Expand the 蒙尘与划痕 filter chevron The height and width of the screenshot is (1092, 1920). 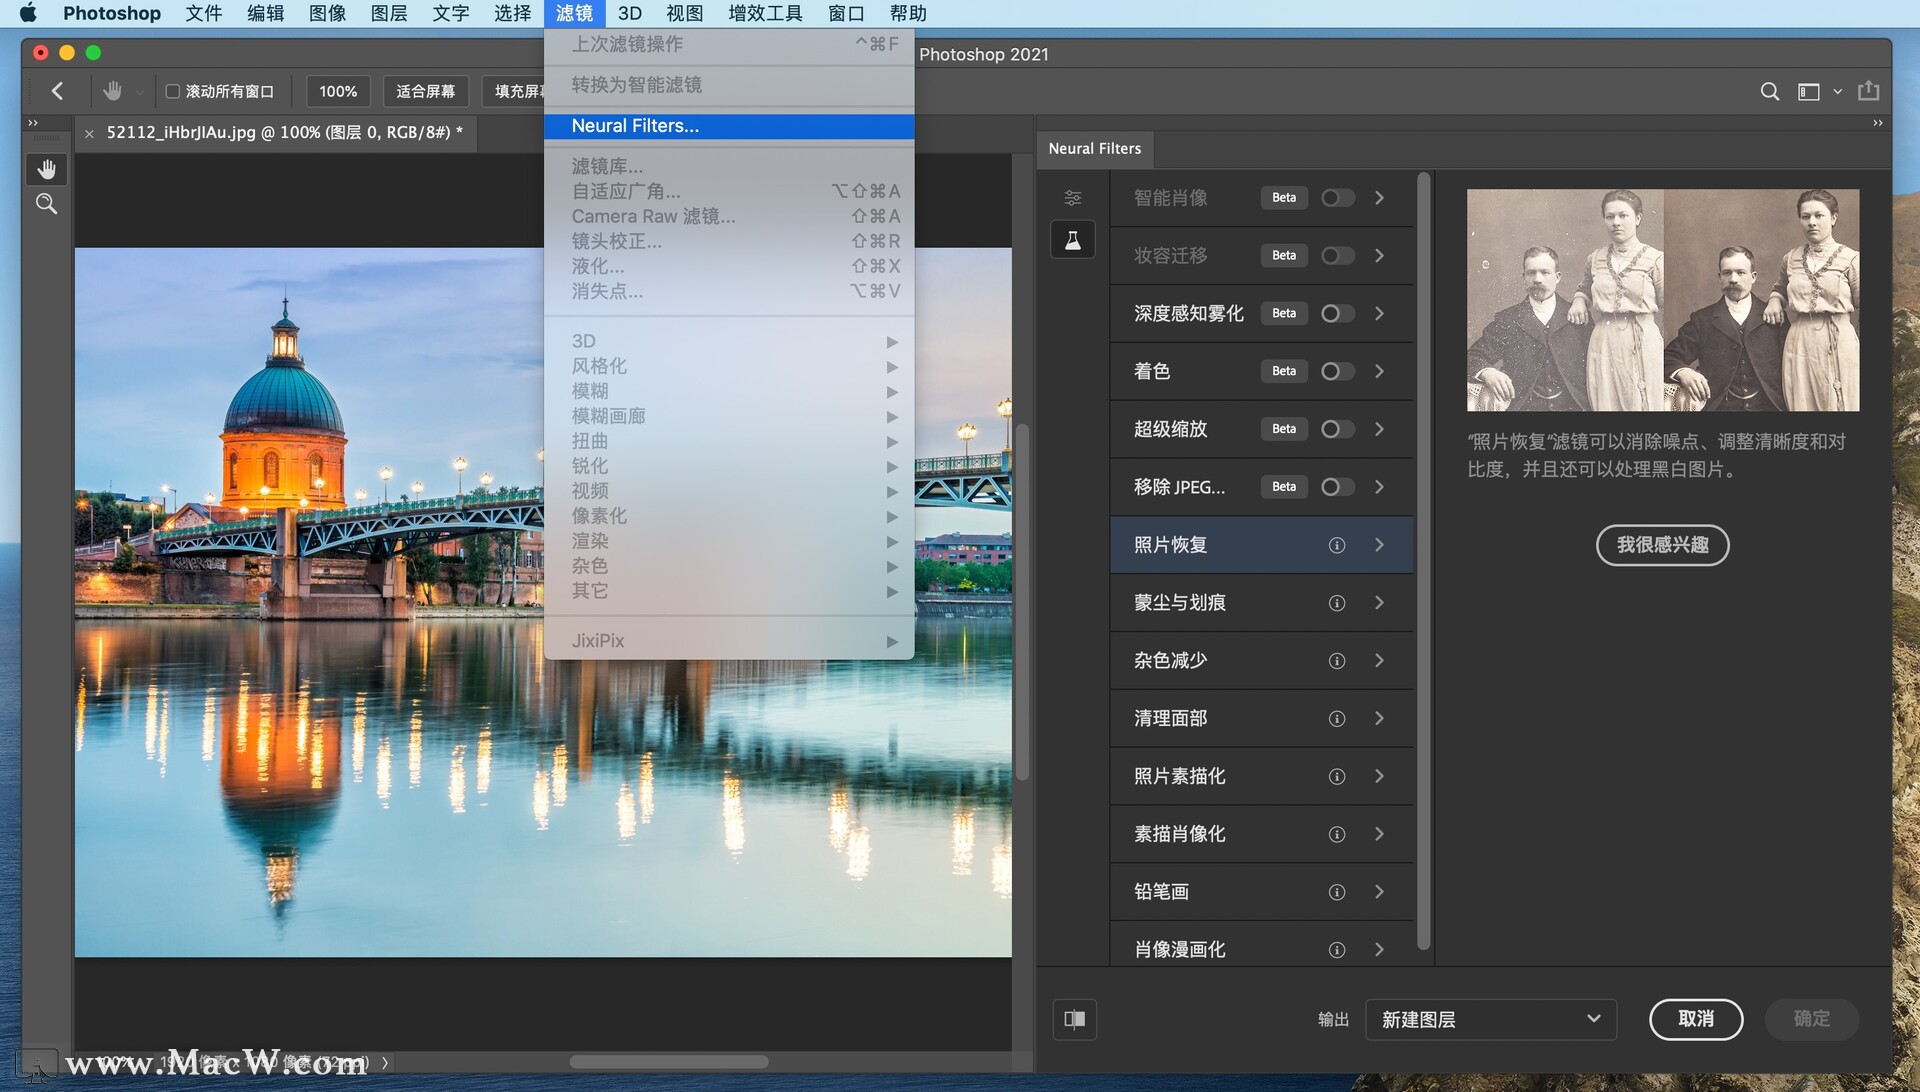tap(1380, 603)
